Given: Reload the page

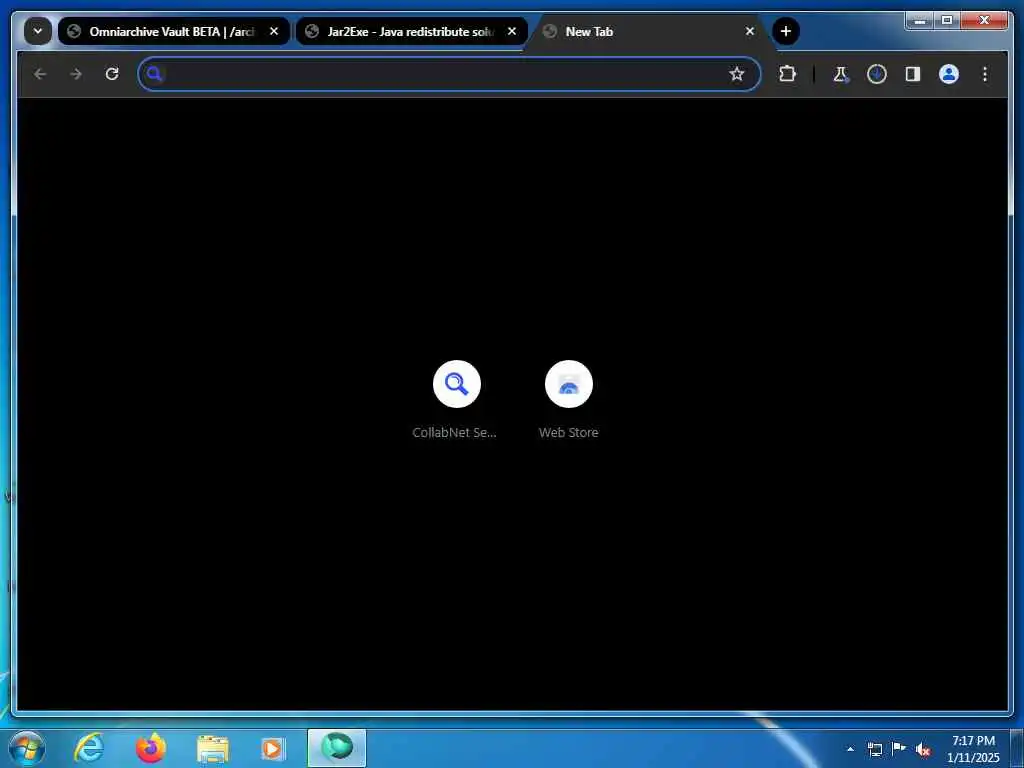Looking at the screenshot, I should [112, 74].
